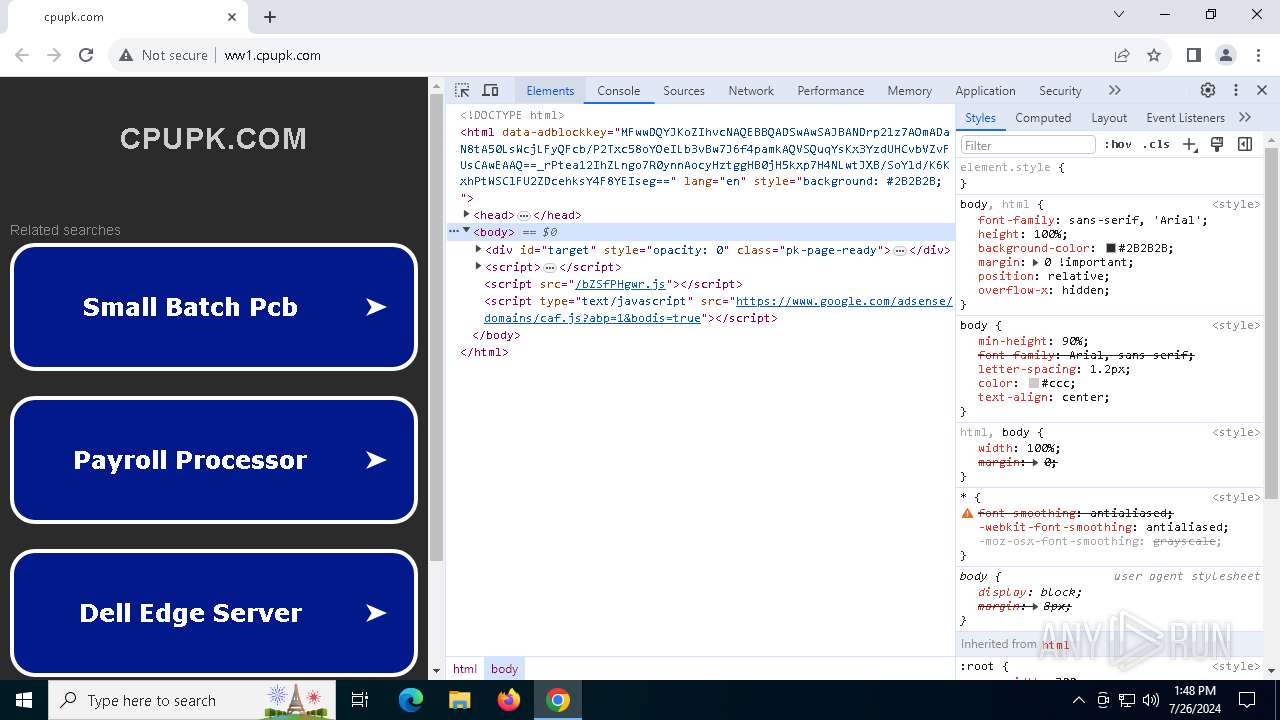The height and width of the screenshot is (720, 1280).
Task: Click the Dell Edge Server search button
Action: [213, 613]
